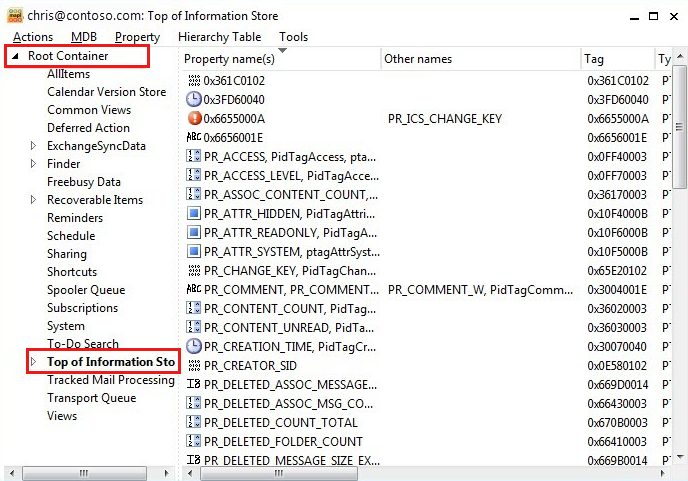The image size is (688, 481).
Task: Open the Actions menu
Action: [x=33, y=37]
